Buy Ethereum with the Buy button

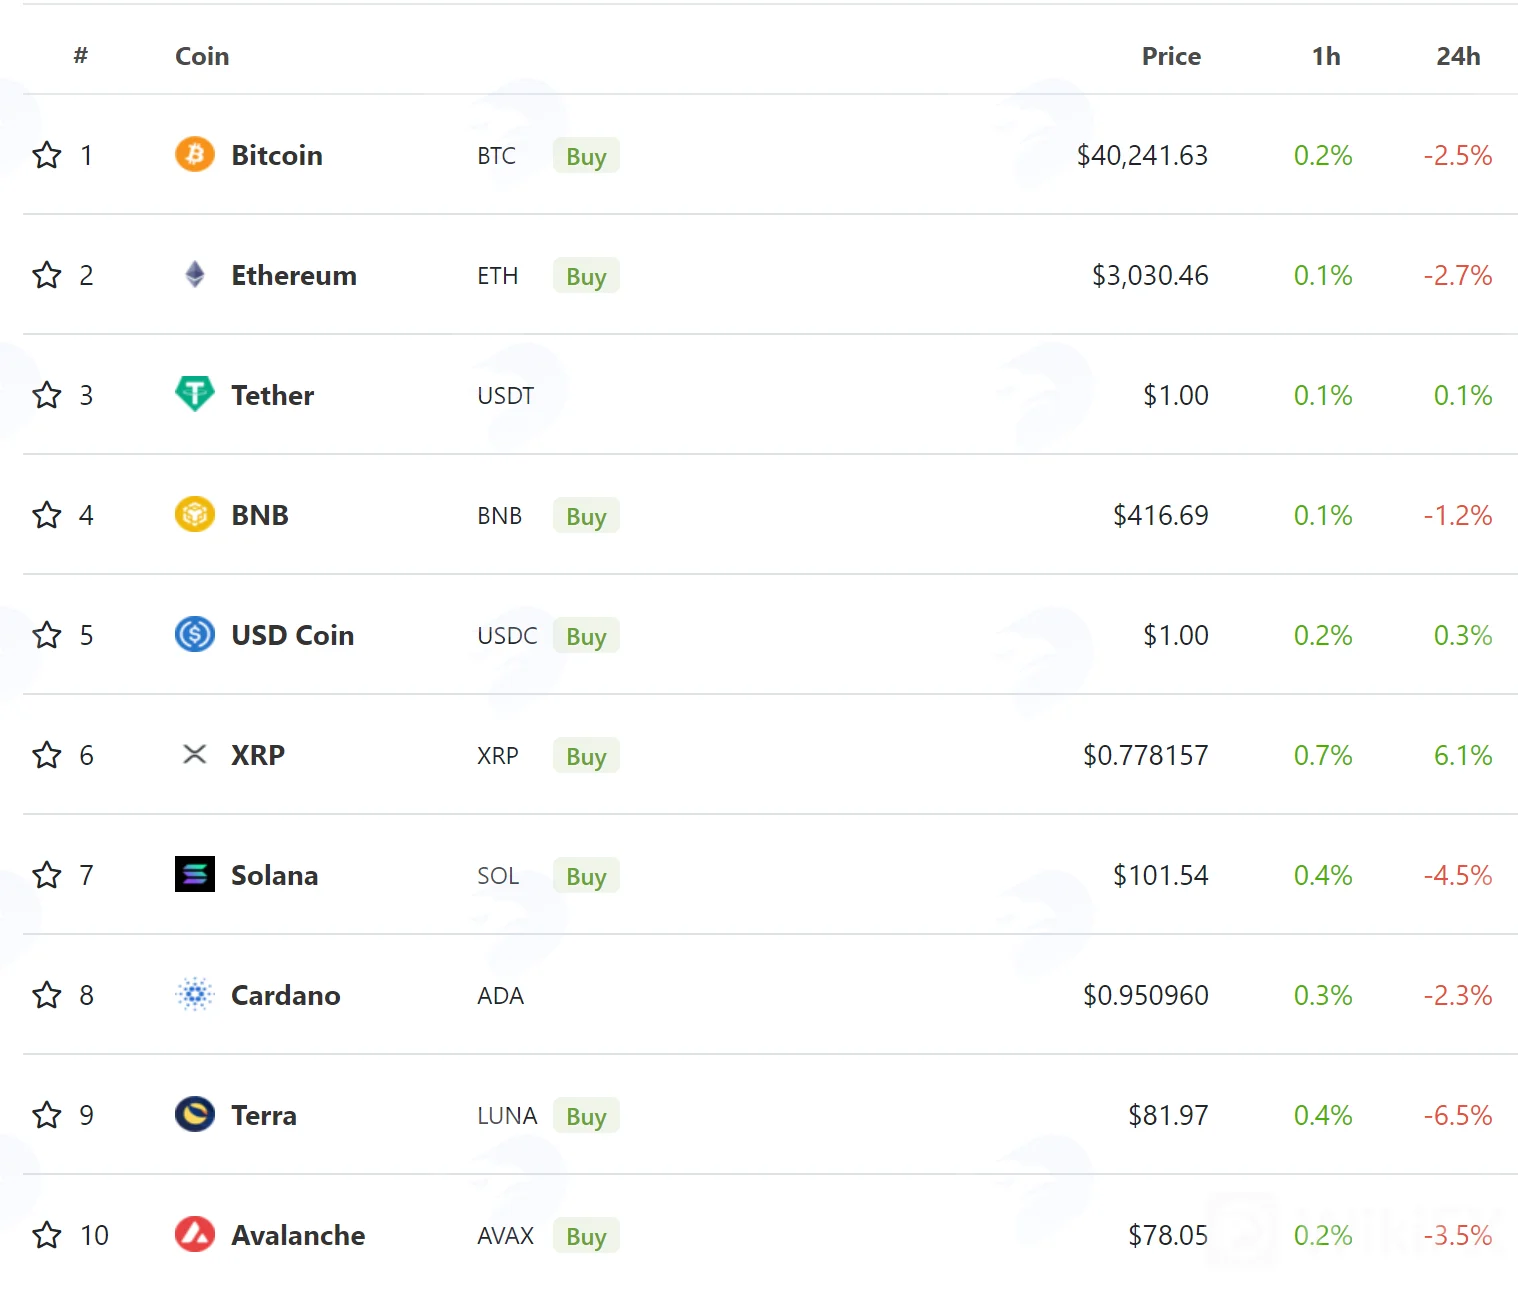point(586,276)
